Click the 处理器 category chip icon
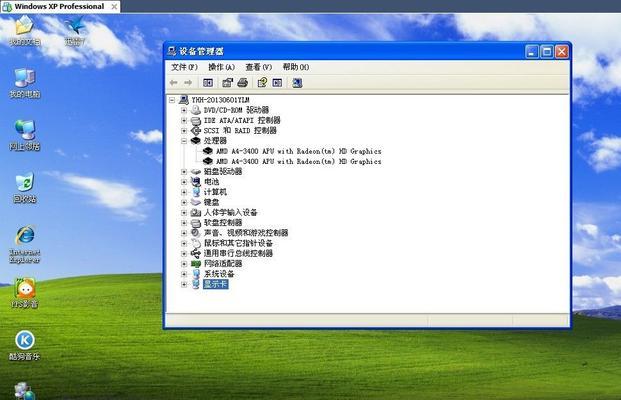 tap(196, 141)
